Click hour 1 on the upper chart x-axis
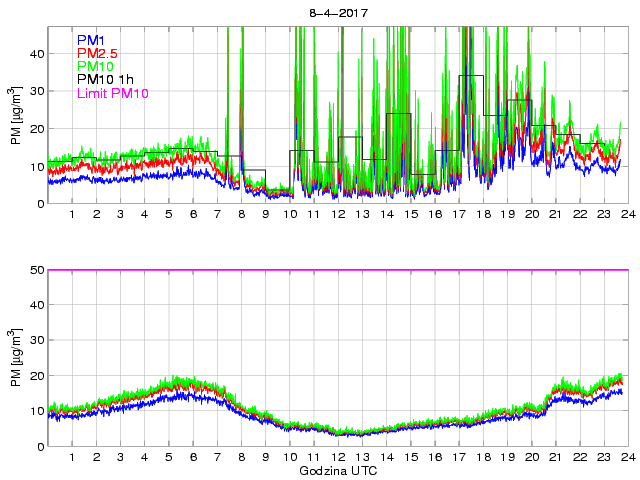 pos(72,215)
